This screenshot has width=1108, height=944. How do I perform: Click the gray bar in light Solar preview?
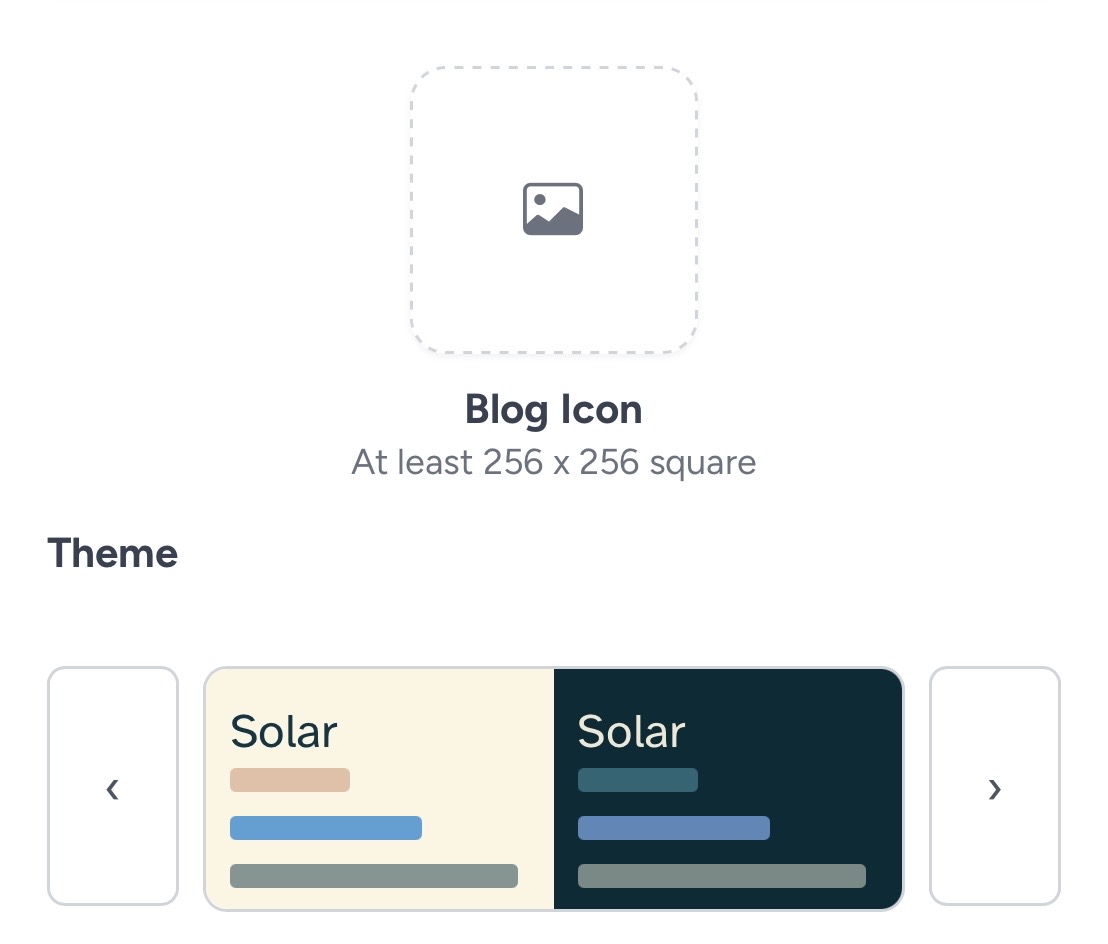374,876
